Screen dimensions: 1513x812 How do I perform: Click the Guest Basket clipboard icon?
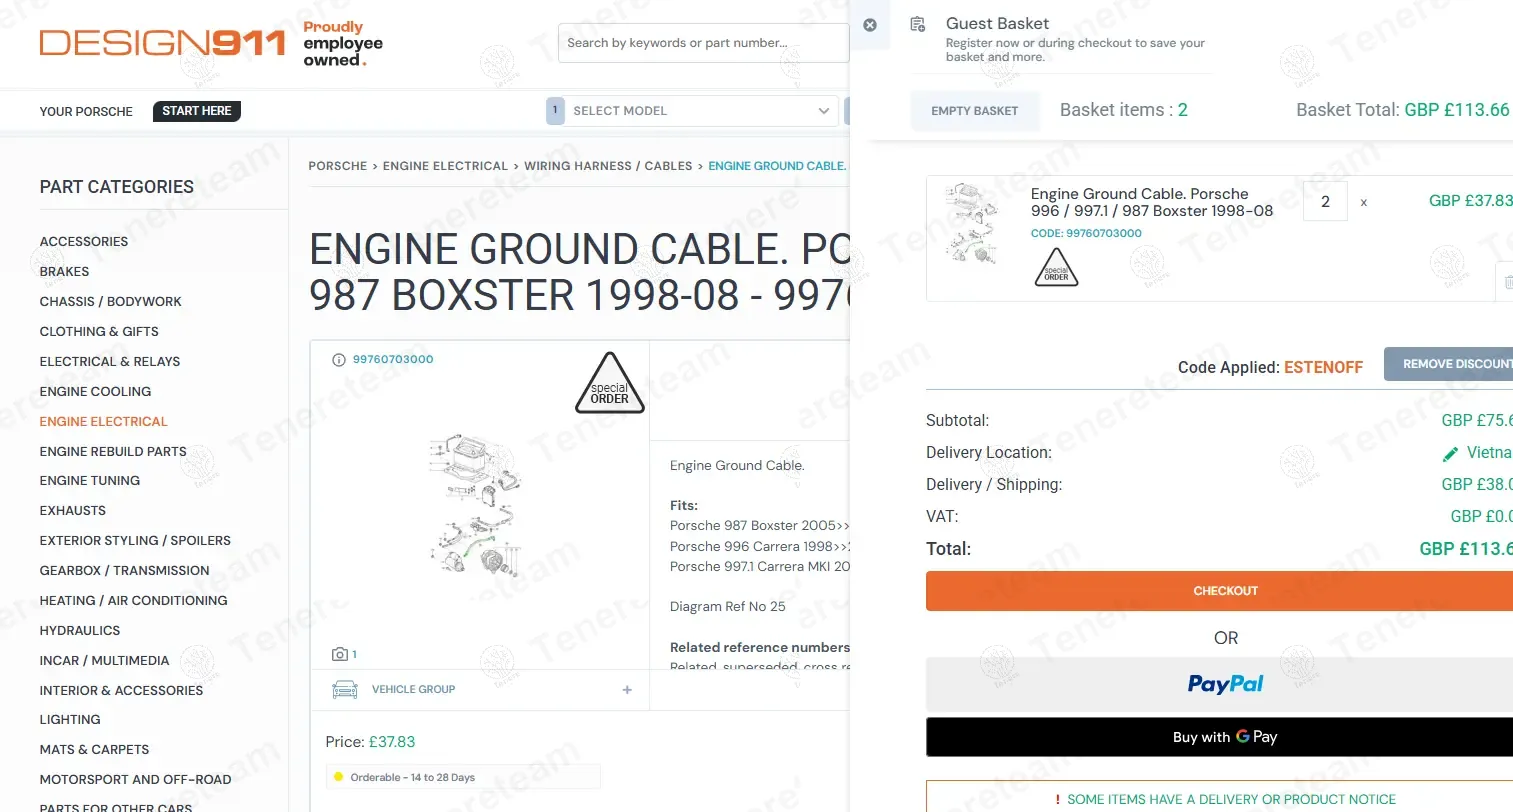pos(917,25)
